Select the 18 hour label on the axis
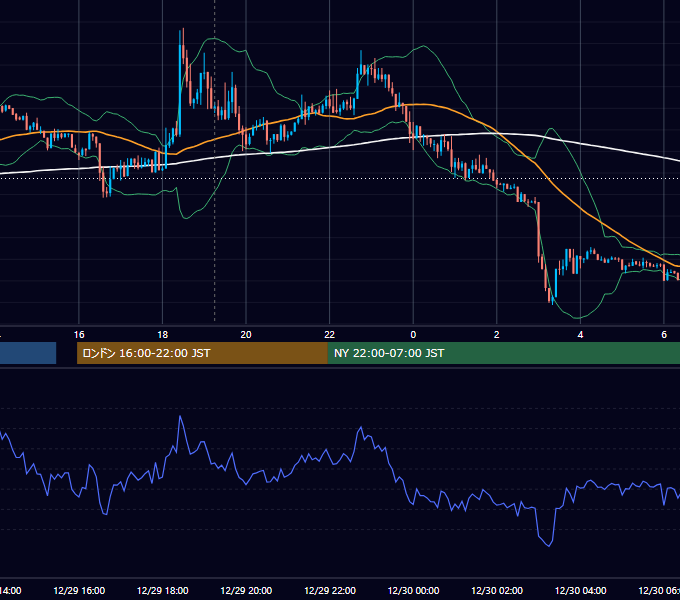This screenshot has height=600, width=680. [162, 335]
